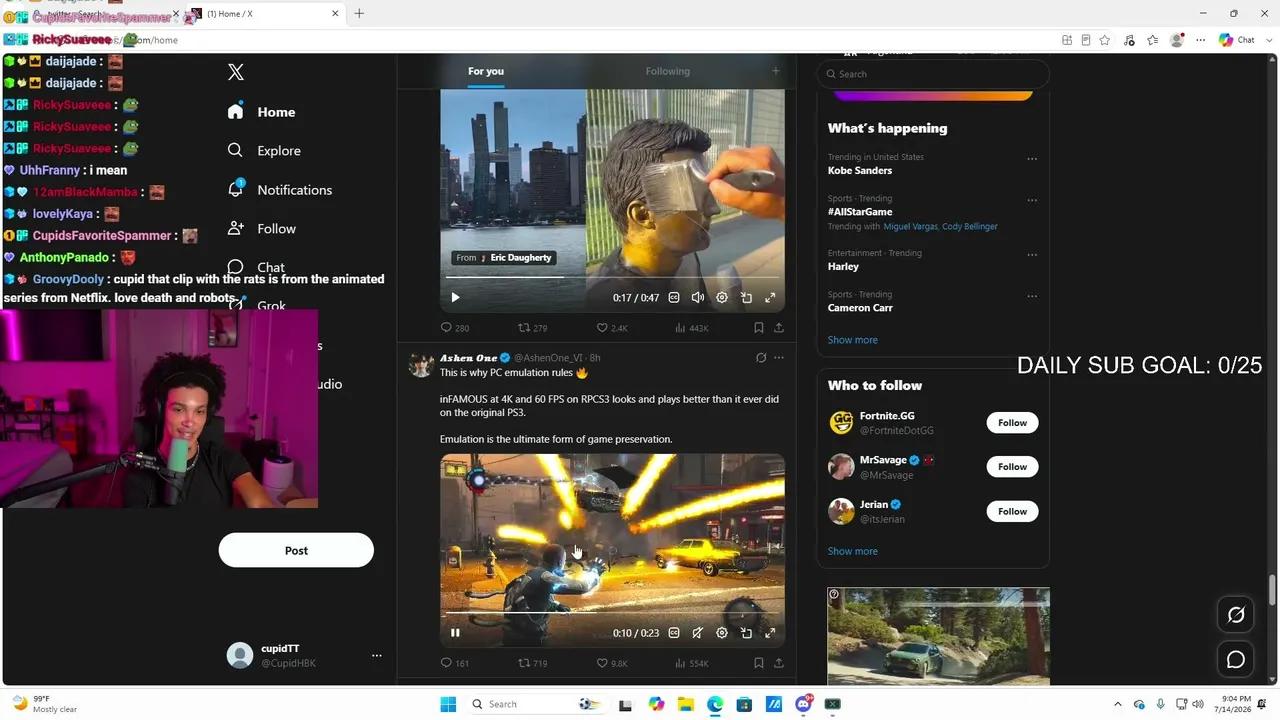This screenshot has height=720, width=1280.
Task: Repost the post with 719 reposts
Action: coord(532,663)
